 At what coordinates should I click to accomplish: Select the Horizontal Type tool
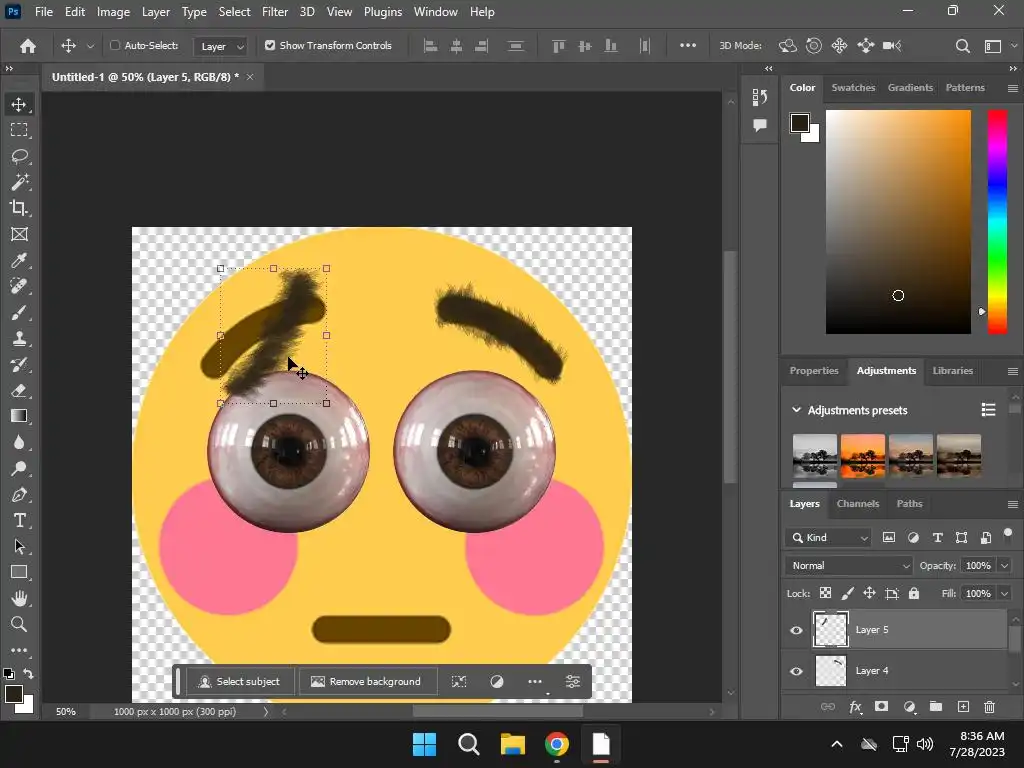[x=19, y=521]
